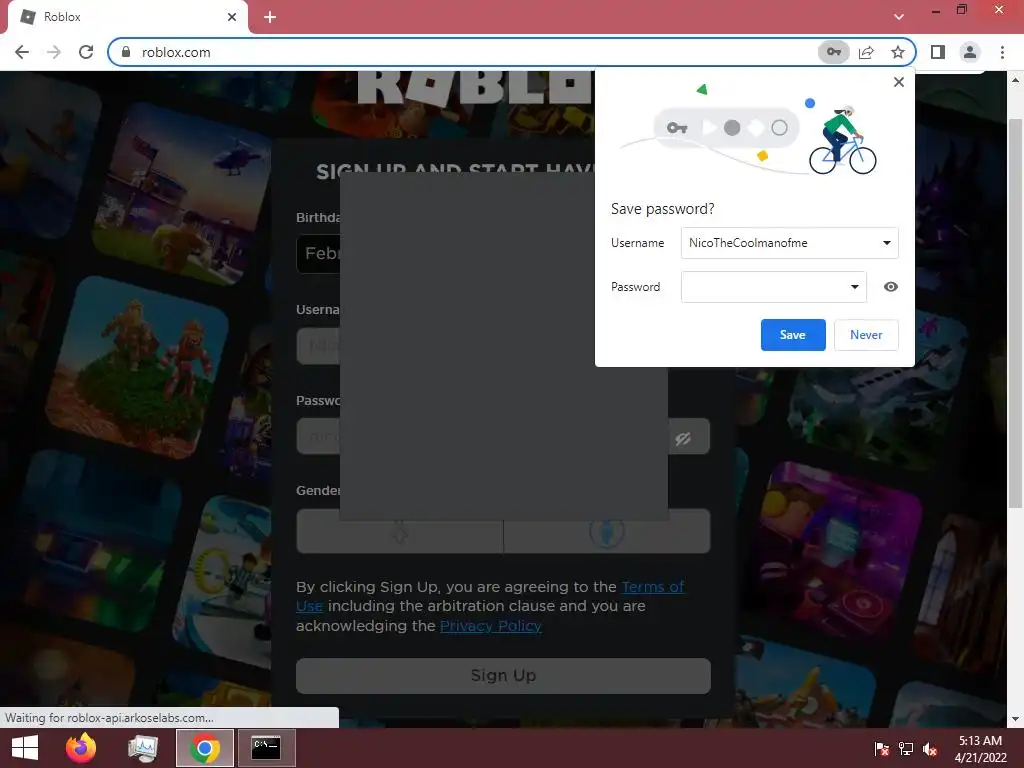Expand the Username dropdown in save popup
This screenshot has height=768, width=1024.
(x=886, y=243)
